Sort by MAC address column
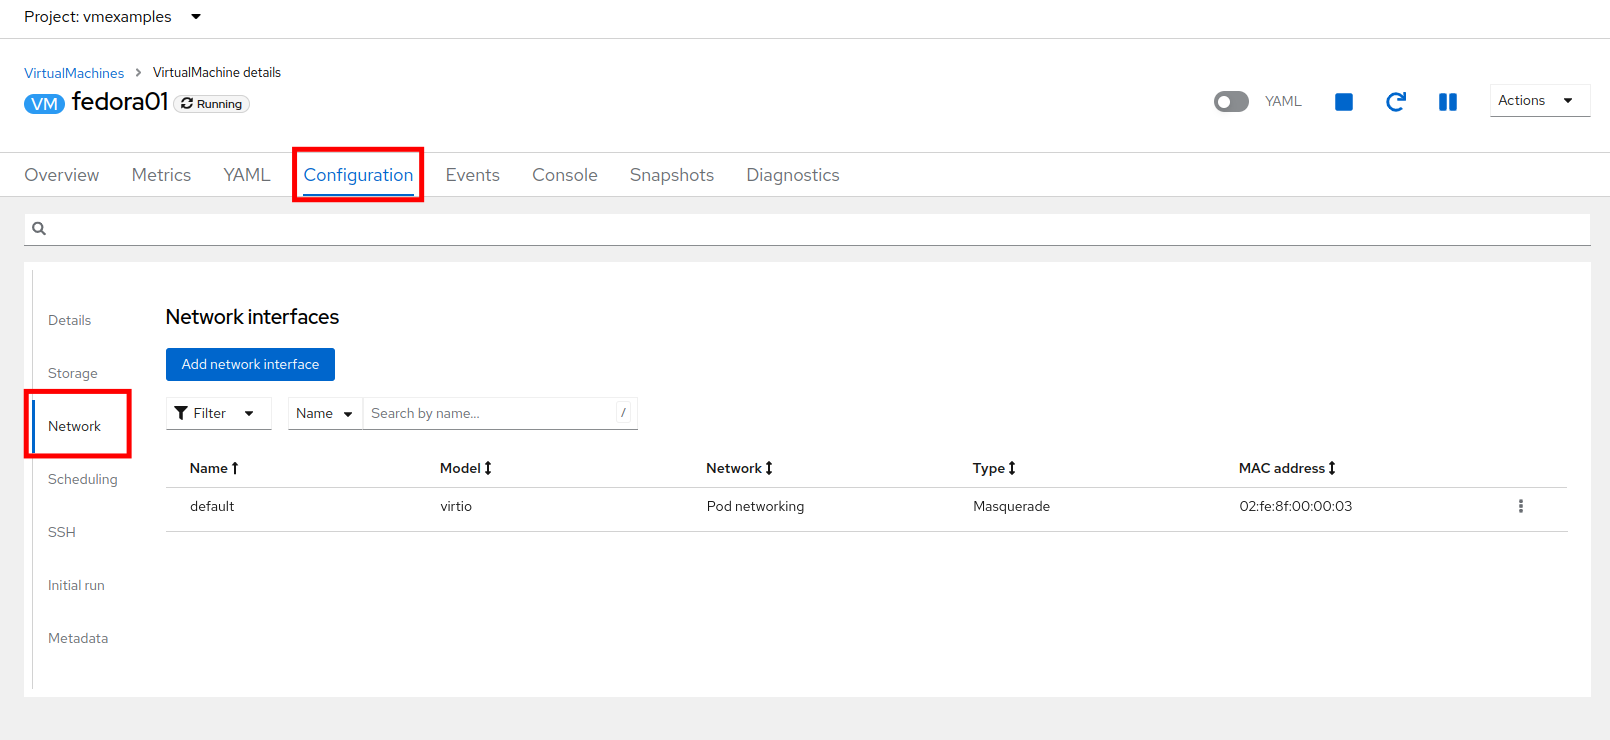1610x740 pixels. tap(1287, 468)
